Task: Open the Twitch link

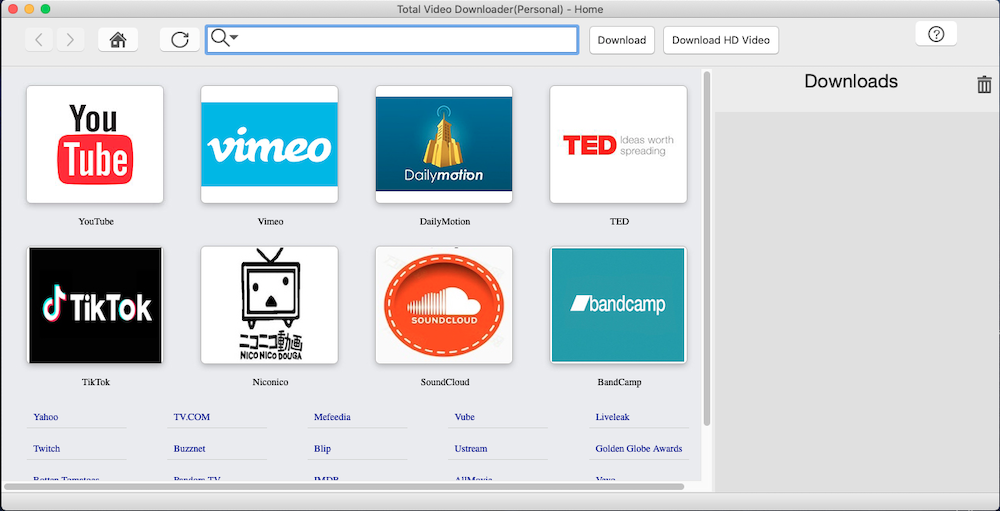Action: [47, 448]
